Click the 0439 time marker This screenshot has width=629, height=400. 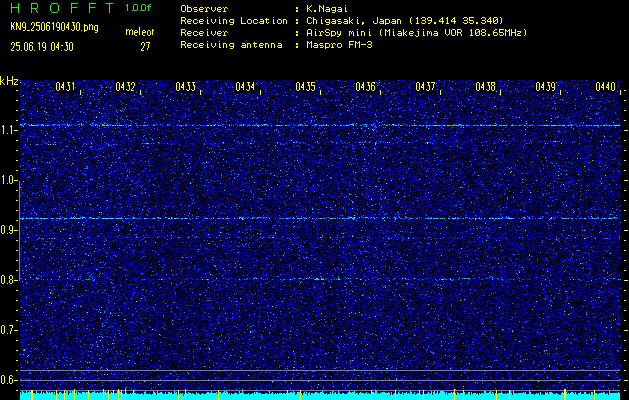tap(546, 86)
